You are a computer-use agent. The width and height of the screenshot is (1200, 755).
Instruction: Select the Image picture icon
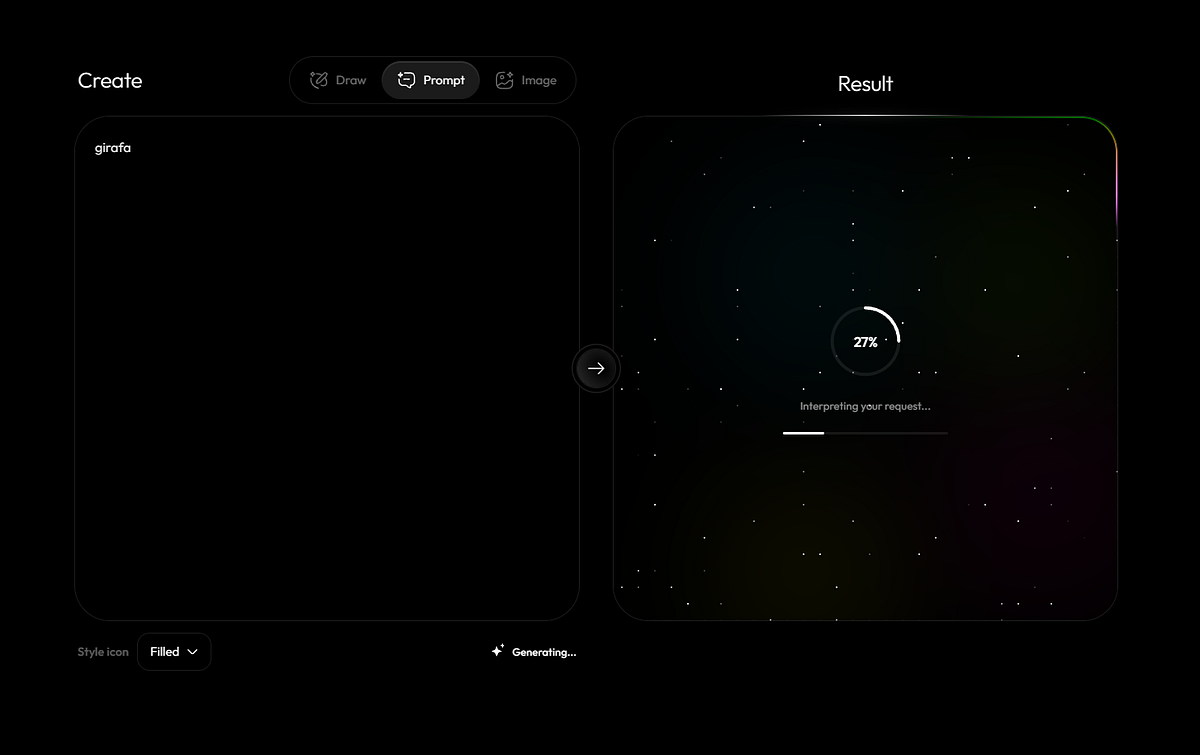point(504,80)
